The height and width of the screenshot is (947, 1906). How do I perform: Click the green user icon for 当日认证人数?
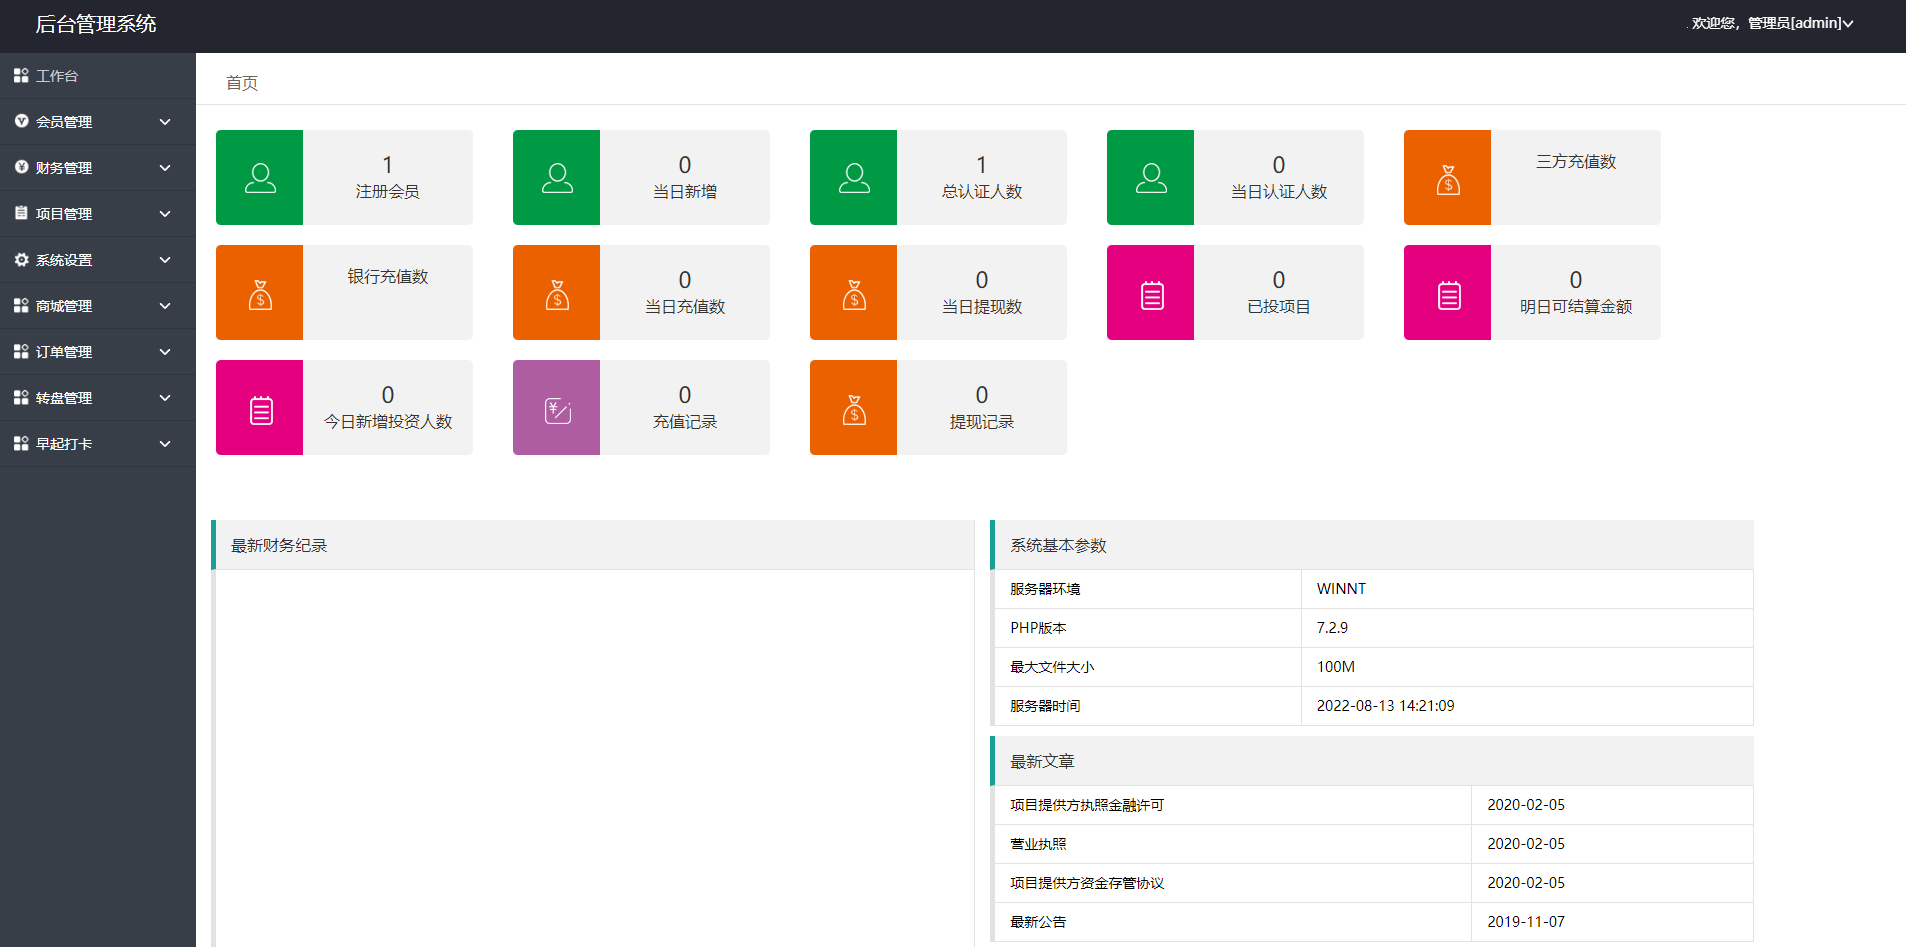click(x=1151, y=178)
